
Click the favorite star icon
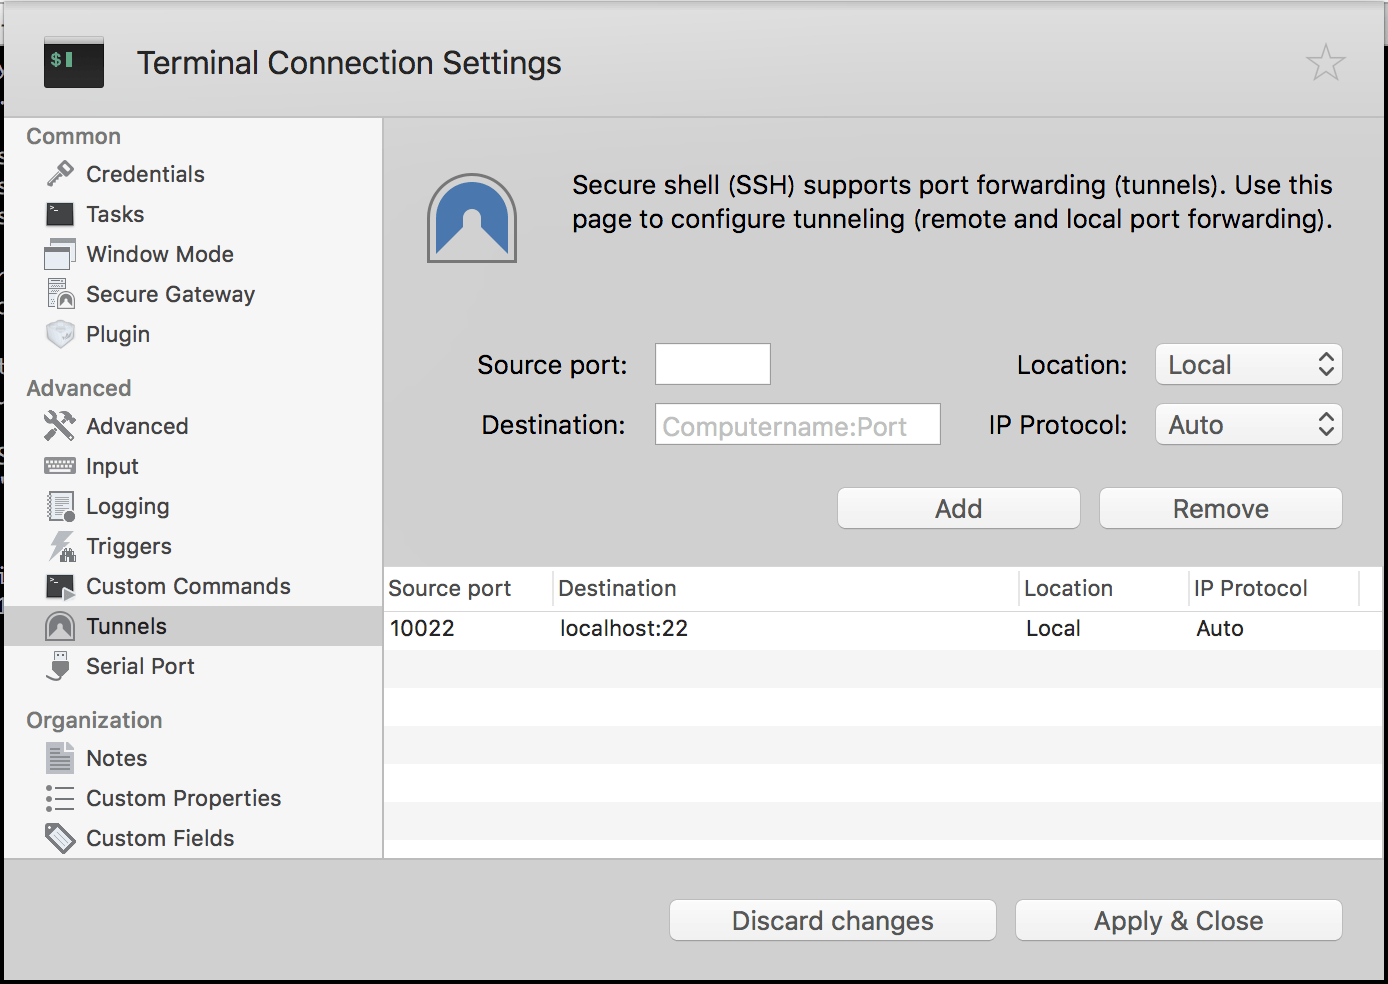click(x=1325, y=63)
